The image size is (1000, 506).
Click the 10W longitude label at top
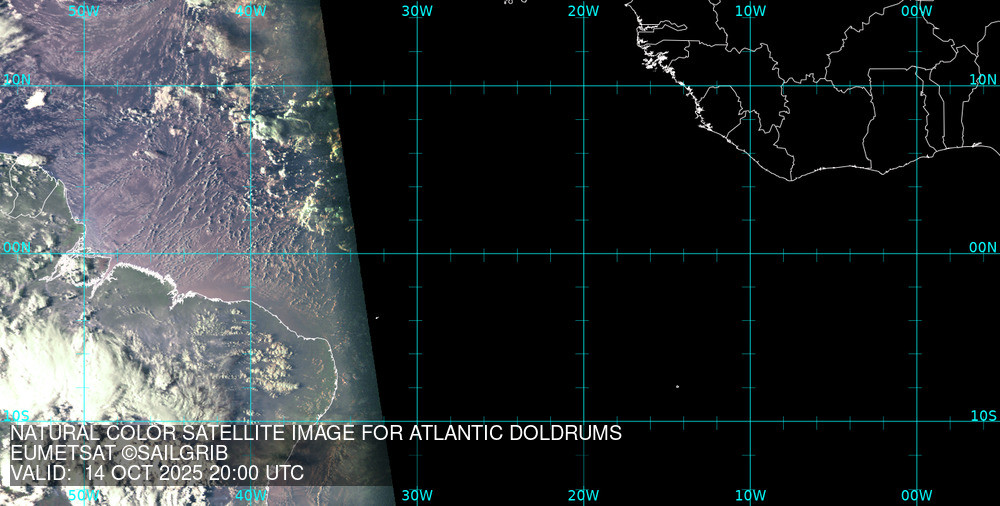(x=750, y=11)
